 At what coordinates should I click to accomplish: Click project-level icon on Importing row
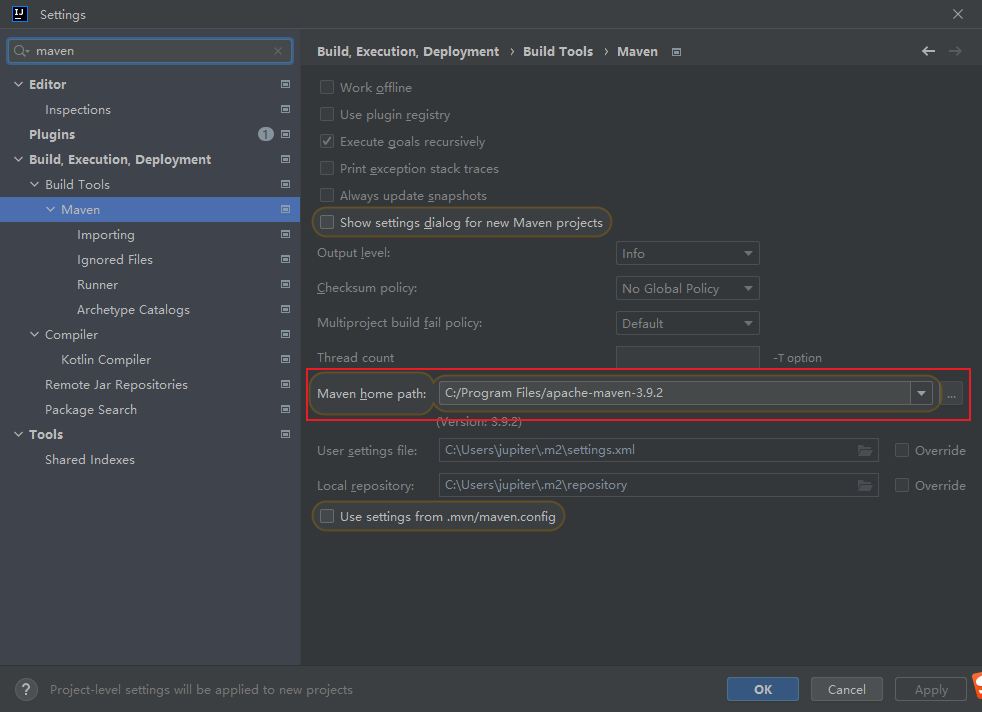(286, 234)
